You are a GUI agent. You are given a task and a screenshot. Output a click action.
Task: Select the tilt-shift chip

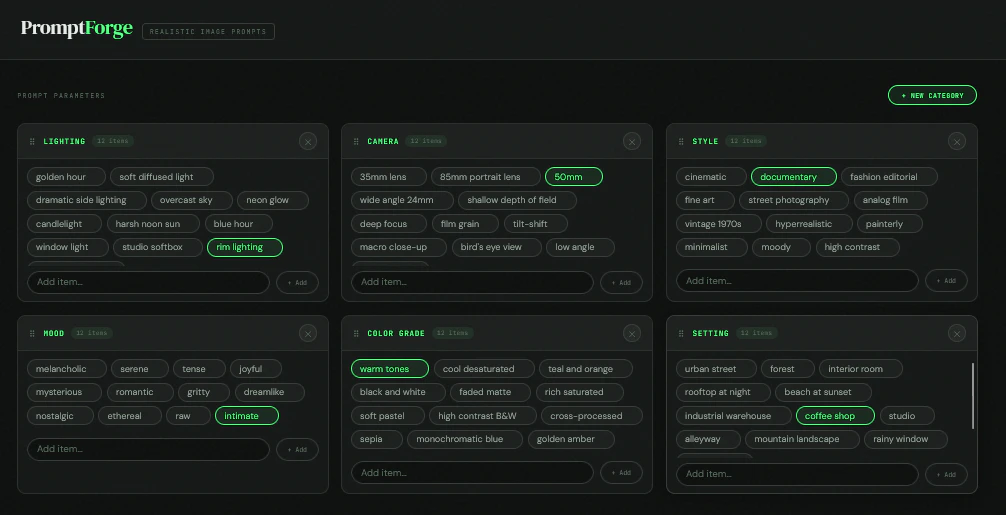pyautogui.click(x=536, y=224)
